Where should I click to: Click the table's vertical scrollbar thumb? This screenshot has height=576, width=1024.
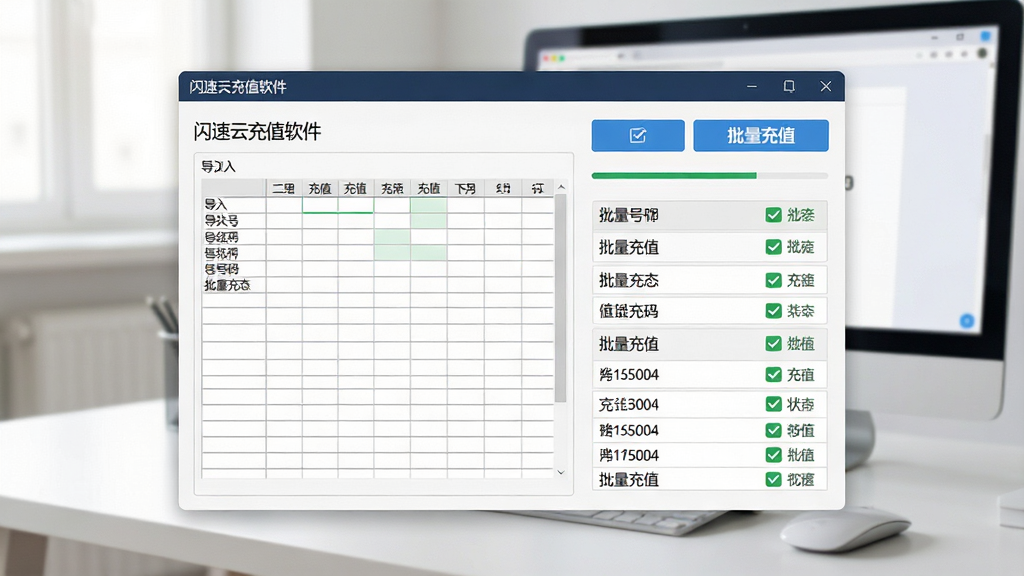(x=560, y=298)
